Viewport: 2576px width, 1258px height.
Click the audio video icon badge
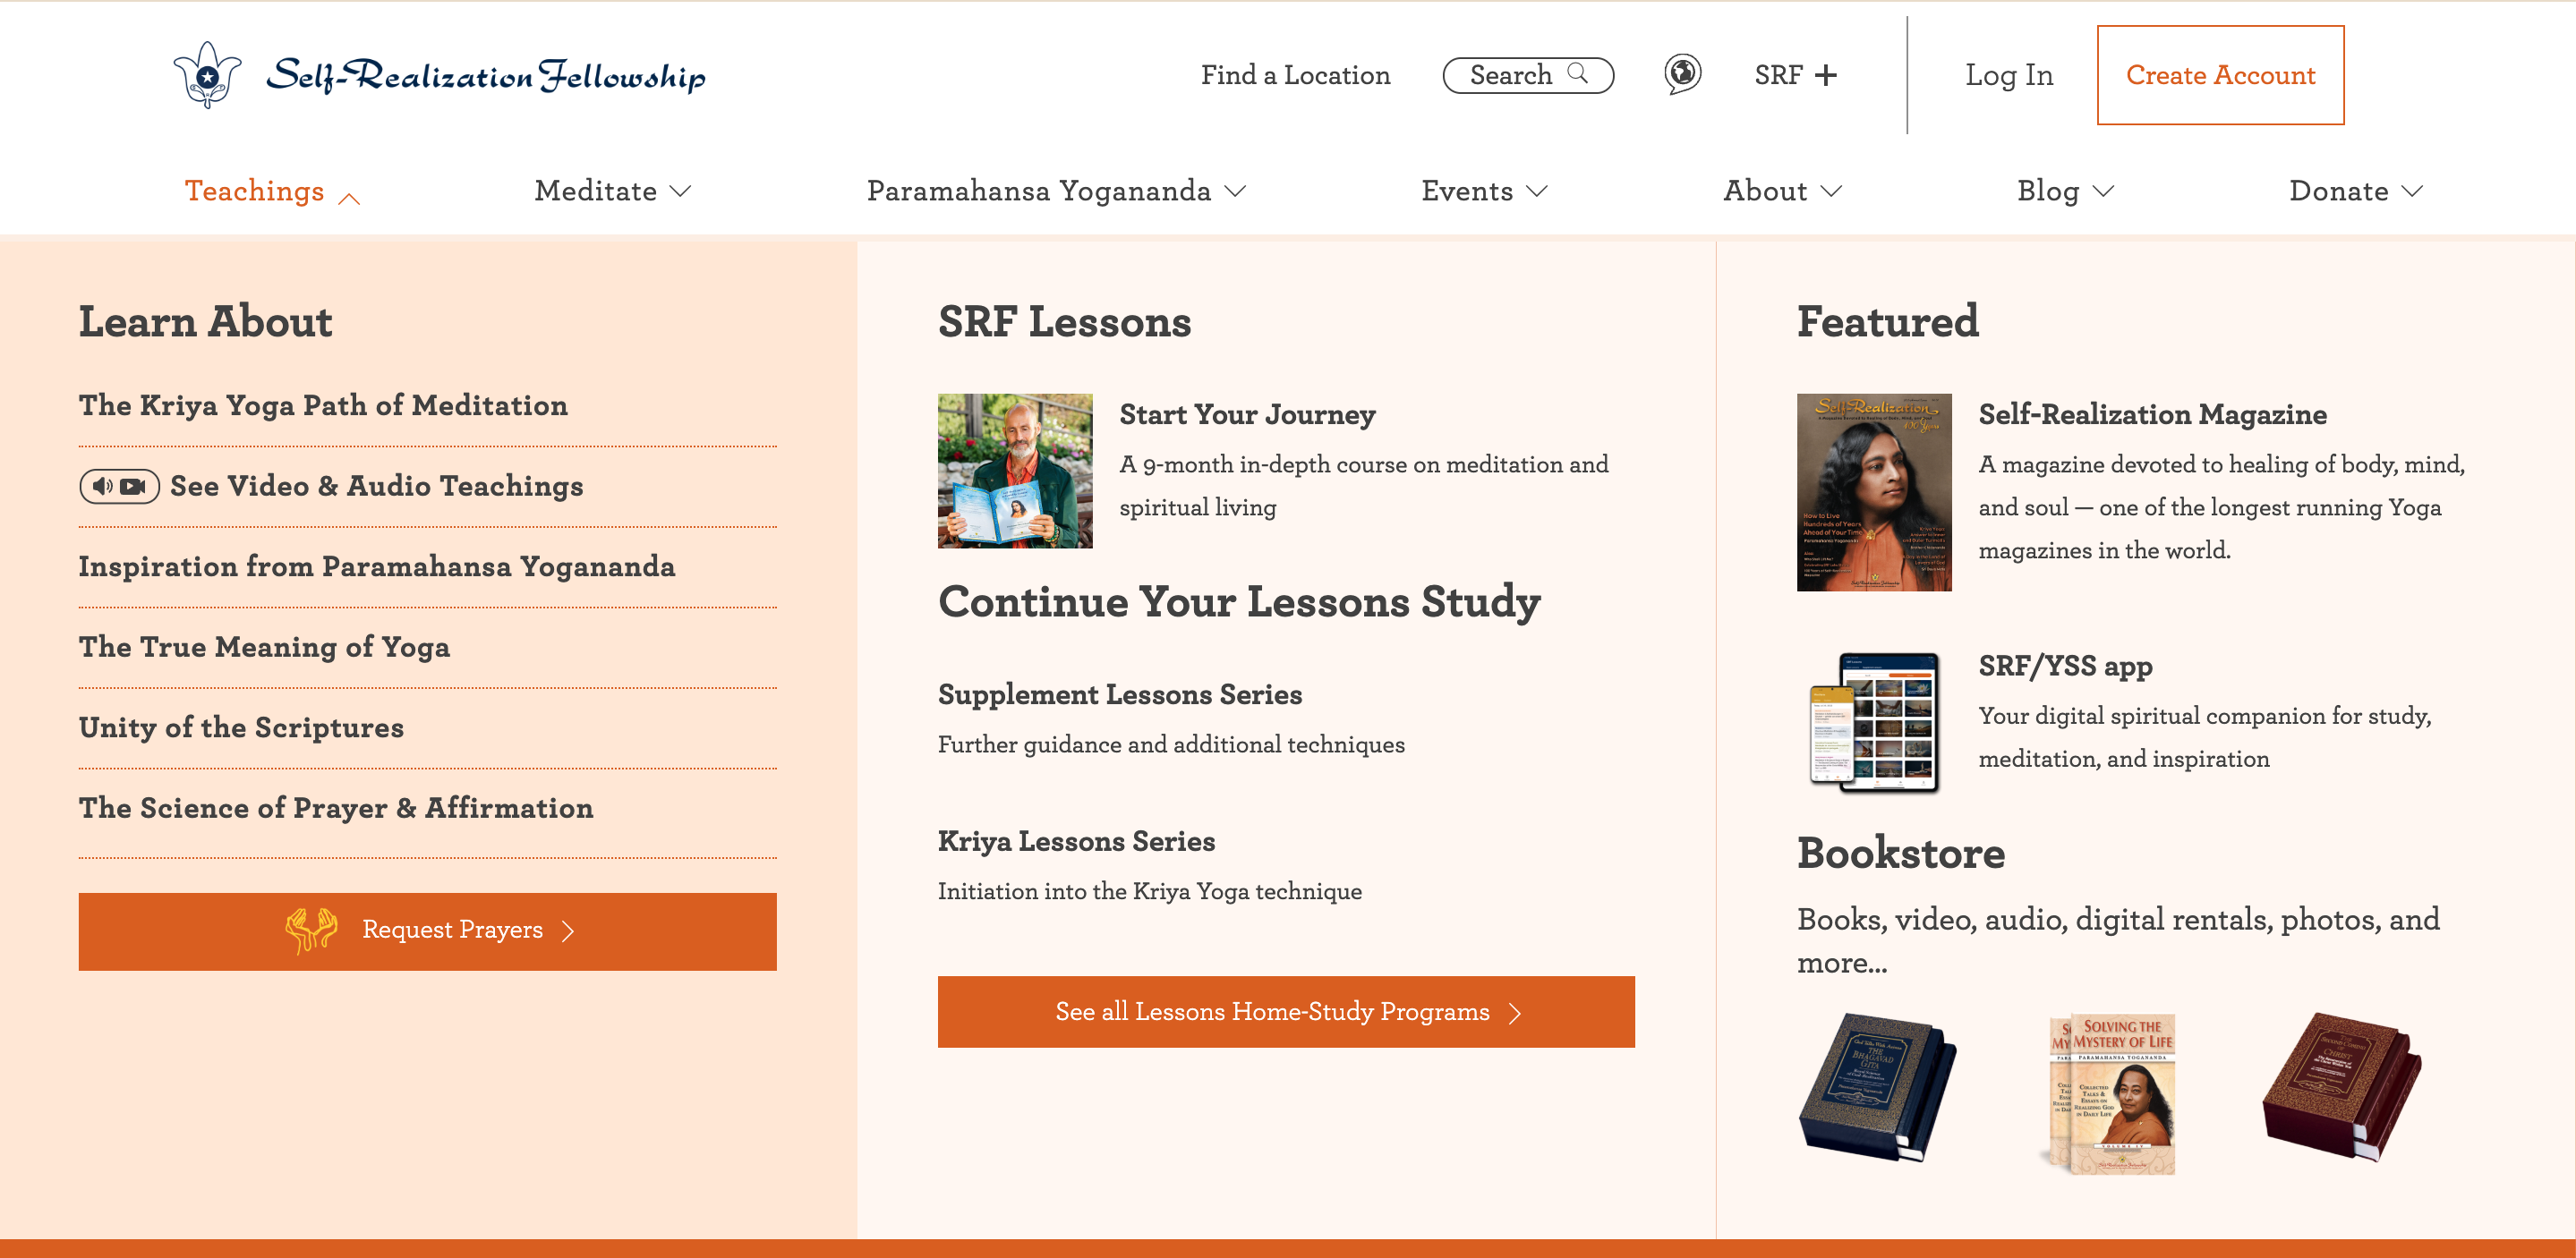coord(119,486)
